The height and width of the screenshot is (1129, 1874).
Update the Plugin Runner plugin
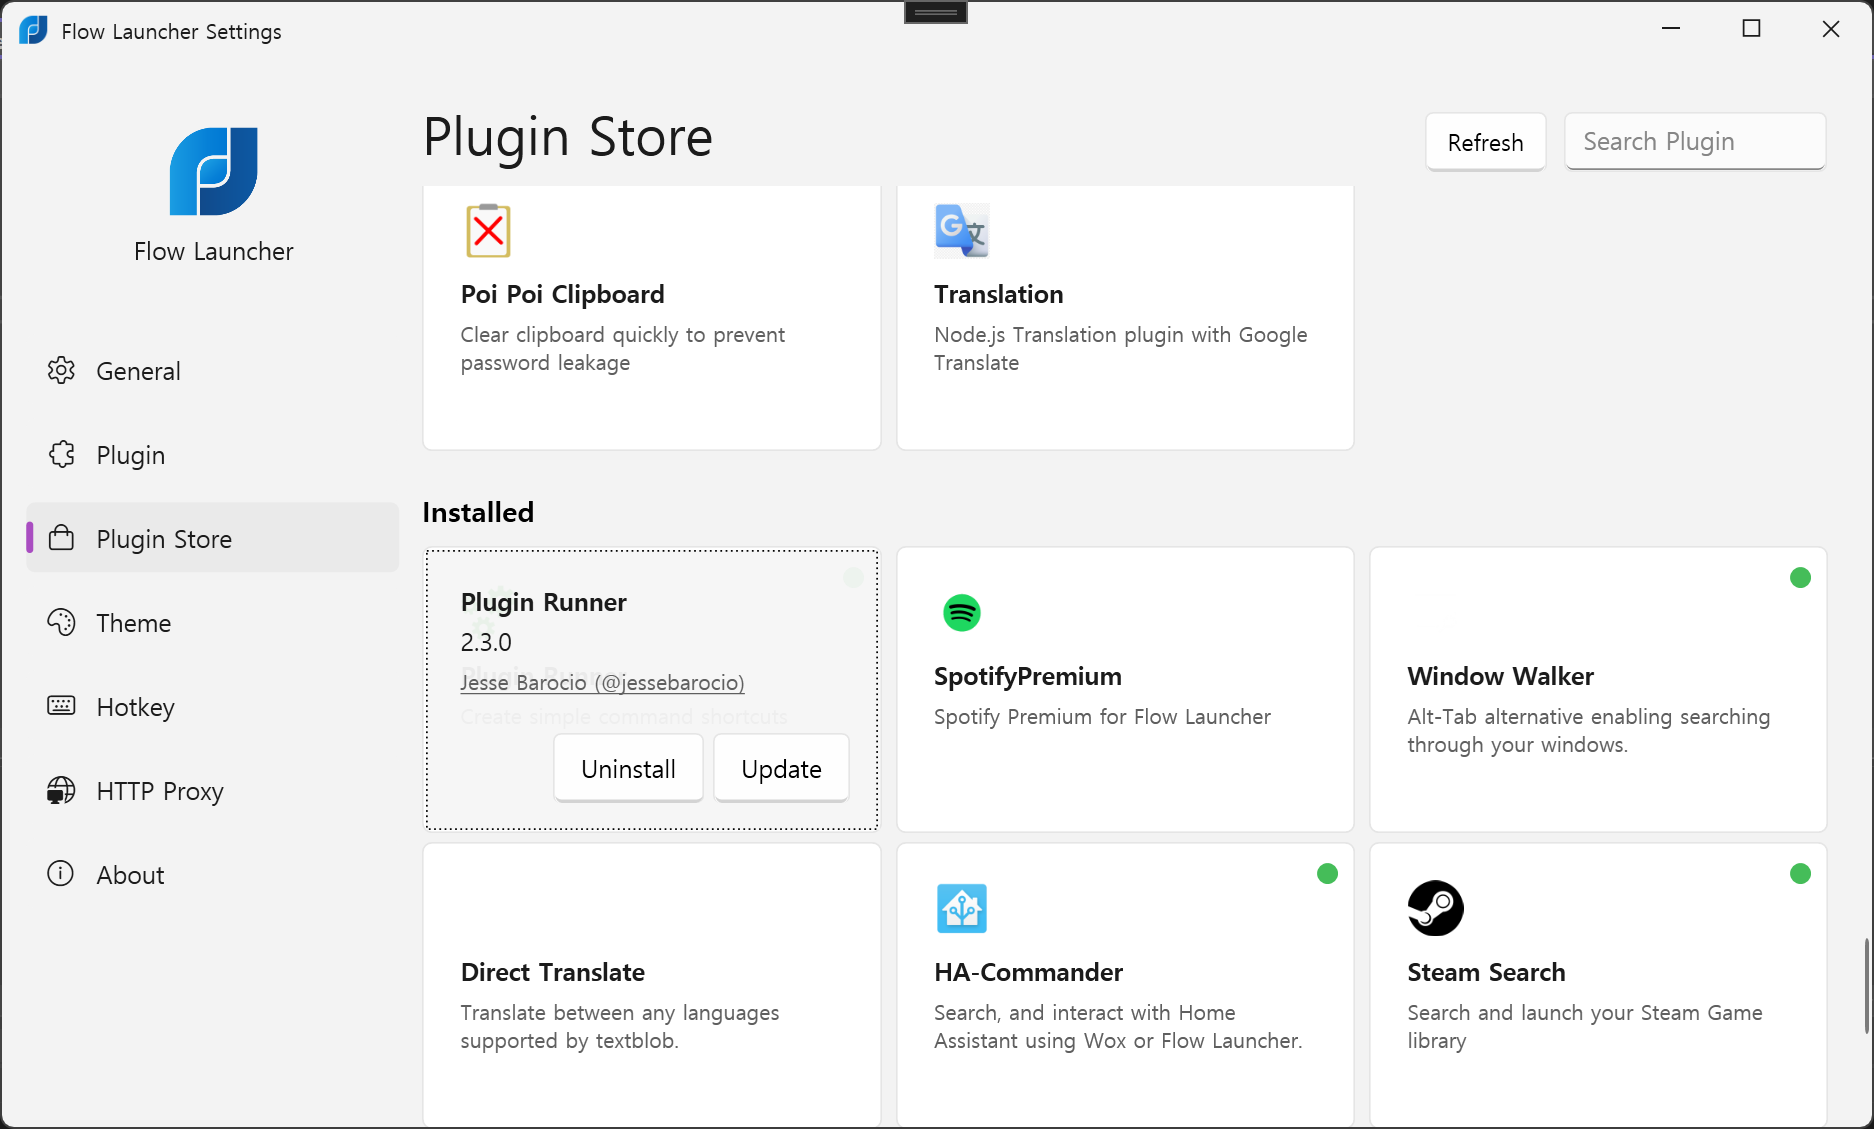pyautogui.click(x=781, y=768)
